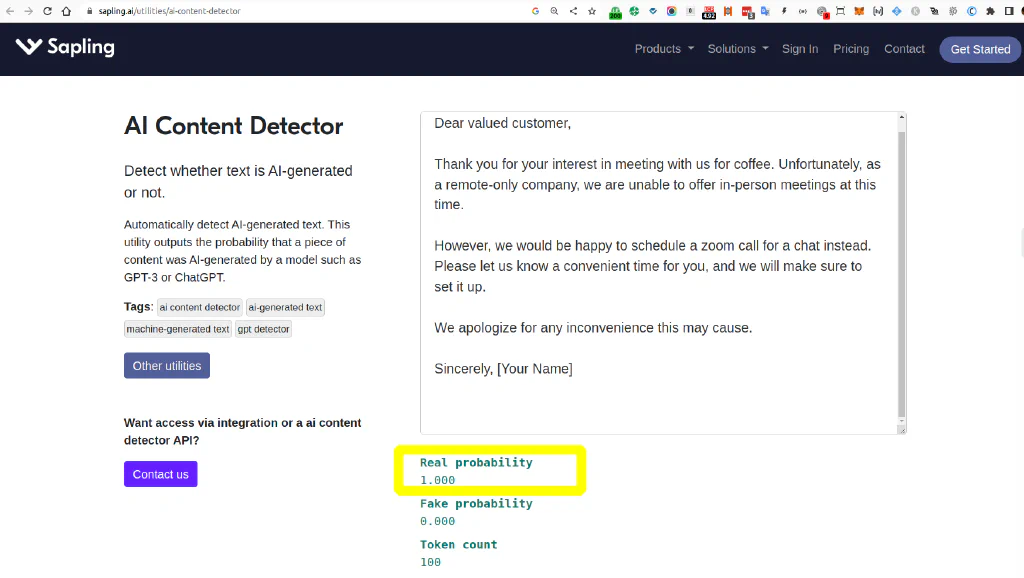The image size is (1024, 578).
Task: Click the "AI Content Detector" heading
Action: pyautogui.click(x=234, y=126)
